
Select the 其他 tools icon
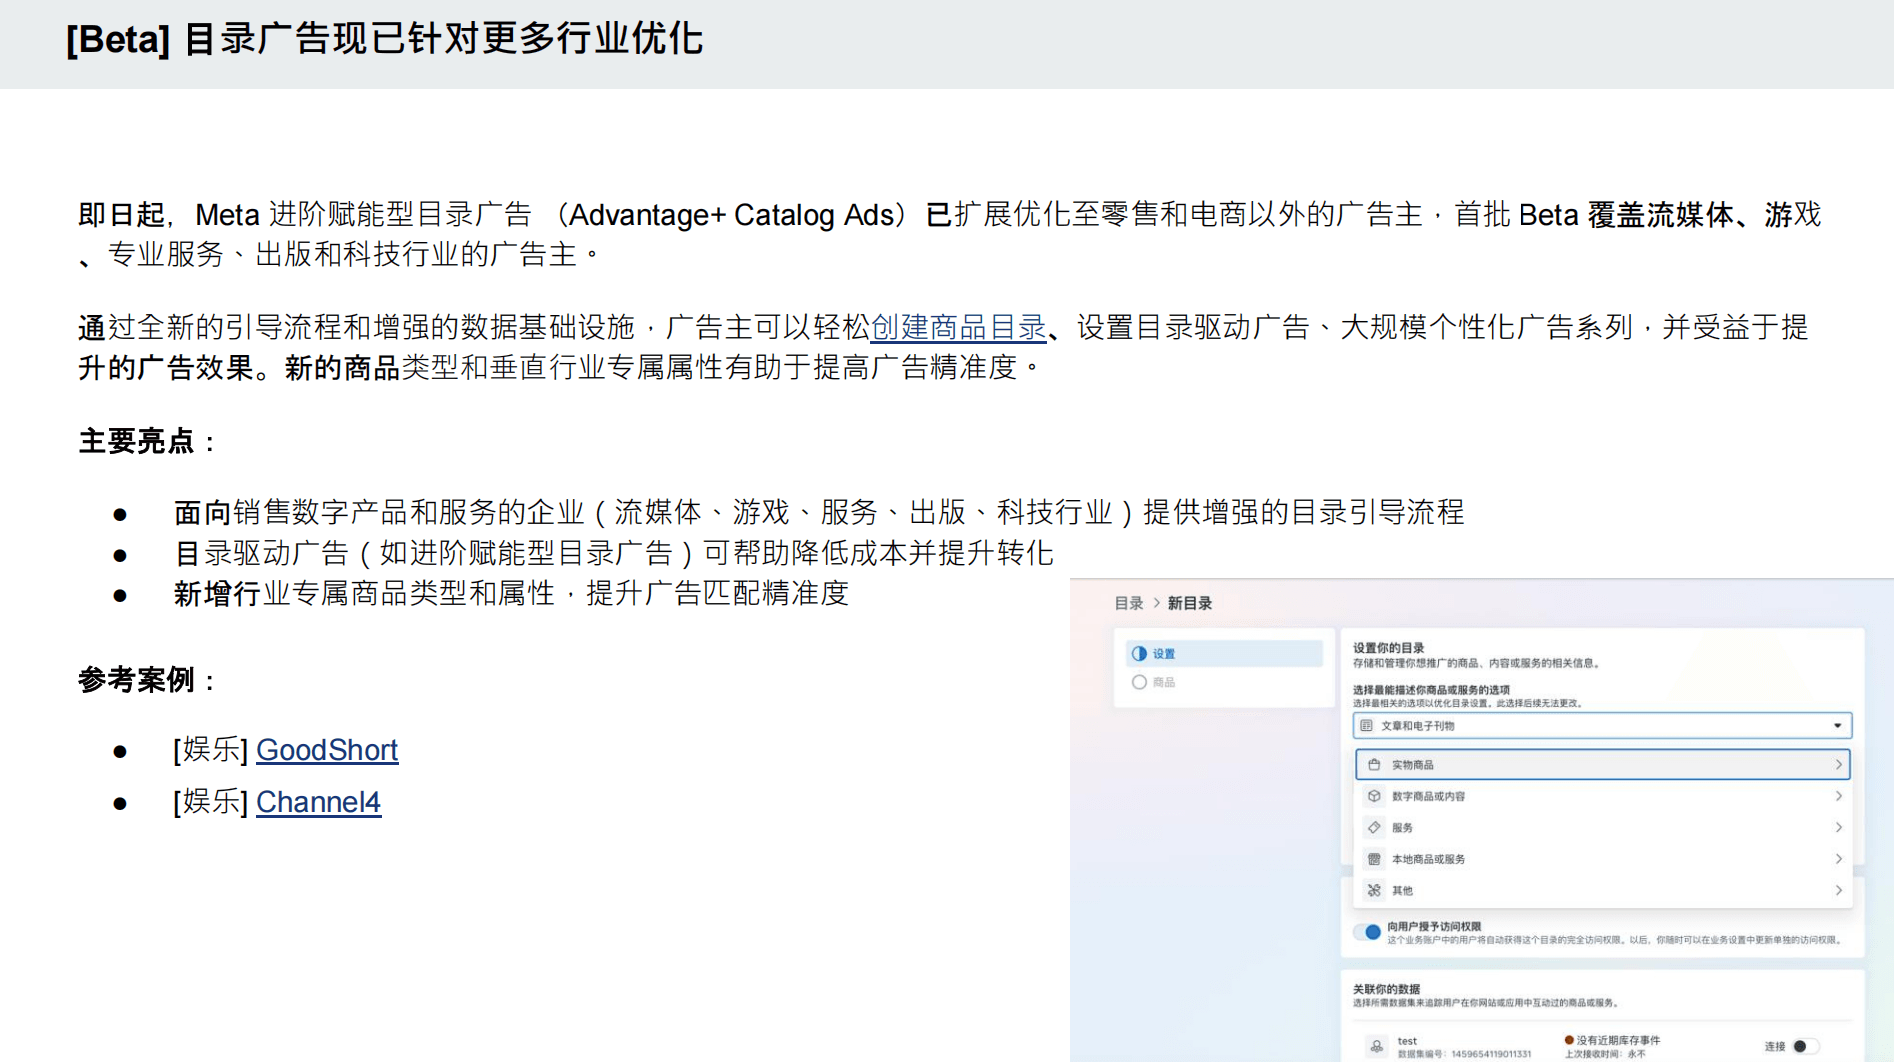click(x=1373, y=891)
